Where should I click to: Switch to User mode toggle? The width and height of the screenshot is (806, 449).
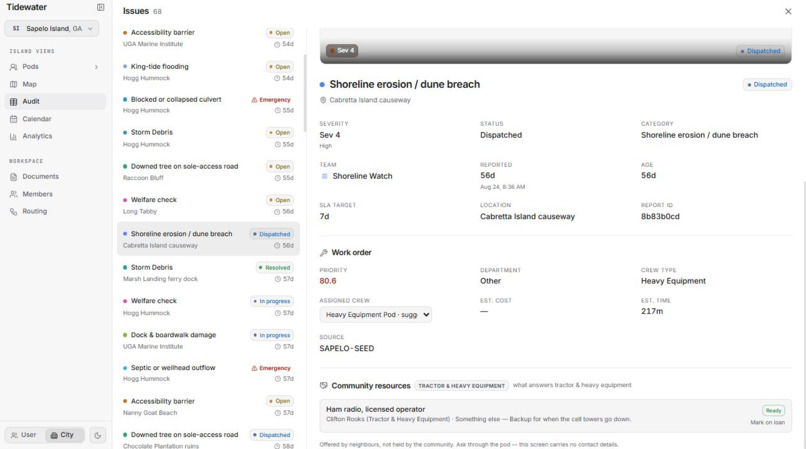click(x=24, y=435)
